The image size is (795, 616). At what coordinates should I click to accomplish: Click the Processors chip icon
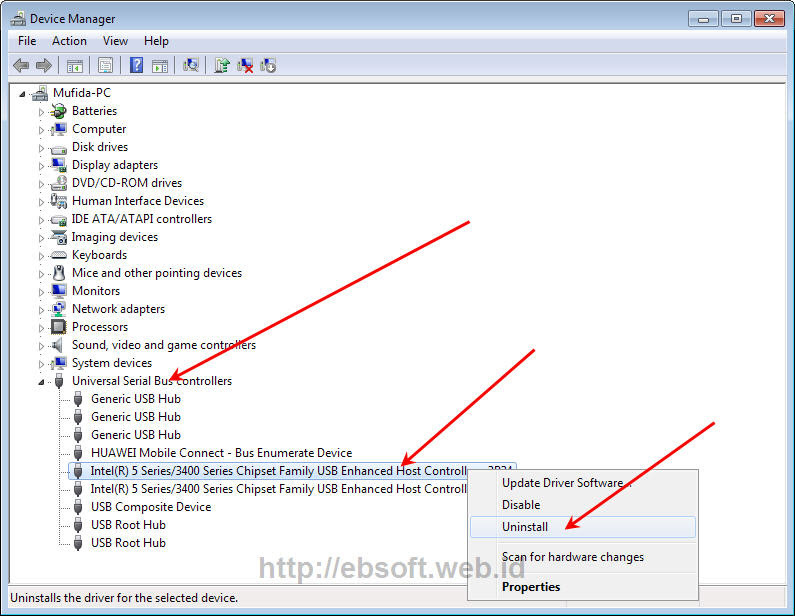pos(59,327)
